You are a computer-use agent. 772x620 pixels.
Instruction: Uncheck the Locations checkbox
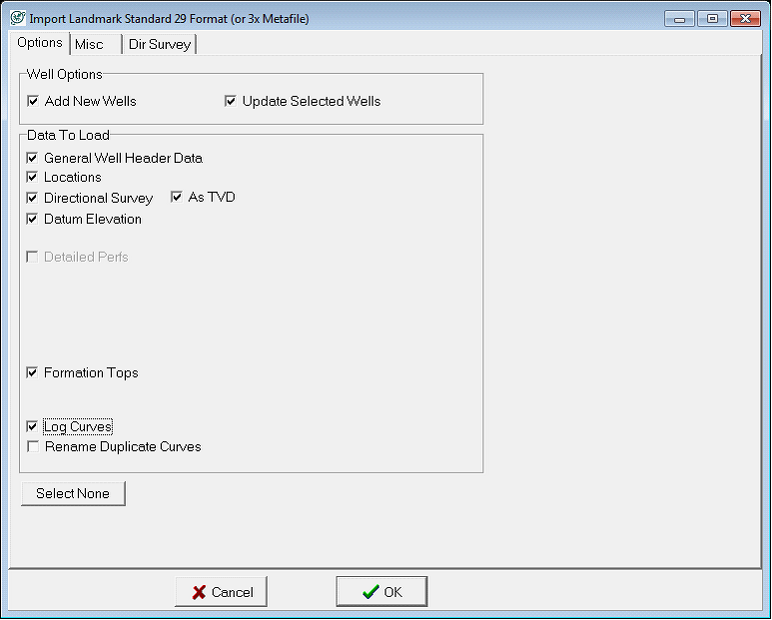33,177
